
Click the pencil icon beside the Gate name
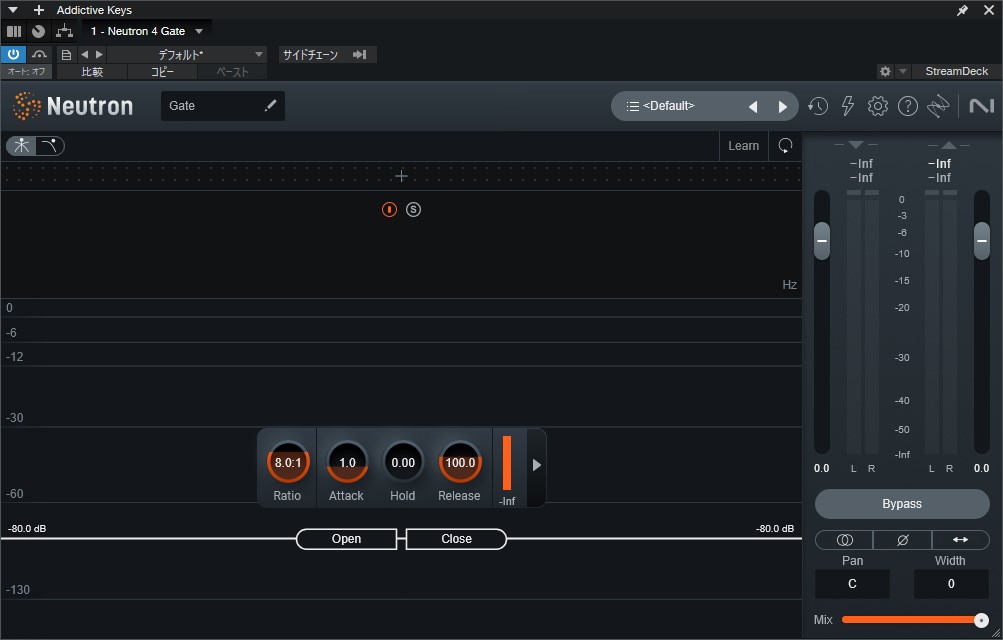tap(270, 106)
